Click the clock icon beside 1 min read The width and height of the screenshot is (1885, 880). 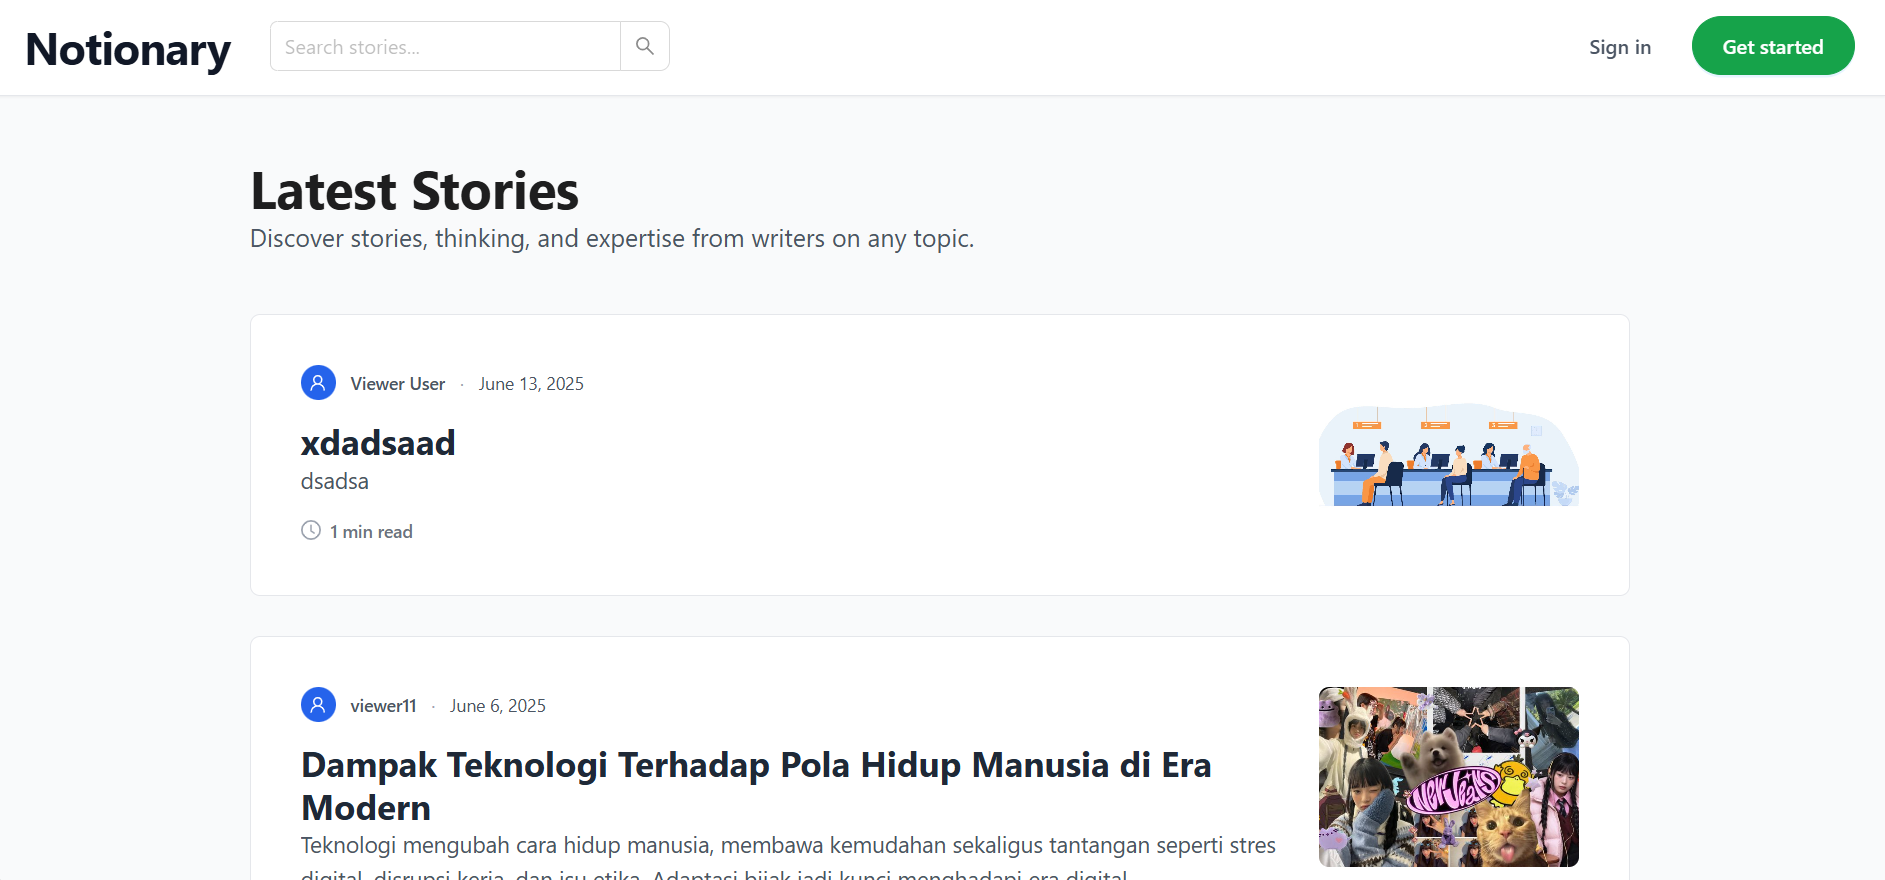coord(311,531)
